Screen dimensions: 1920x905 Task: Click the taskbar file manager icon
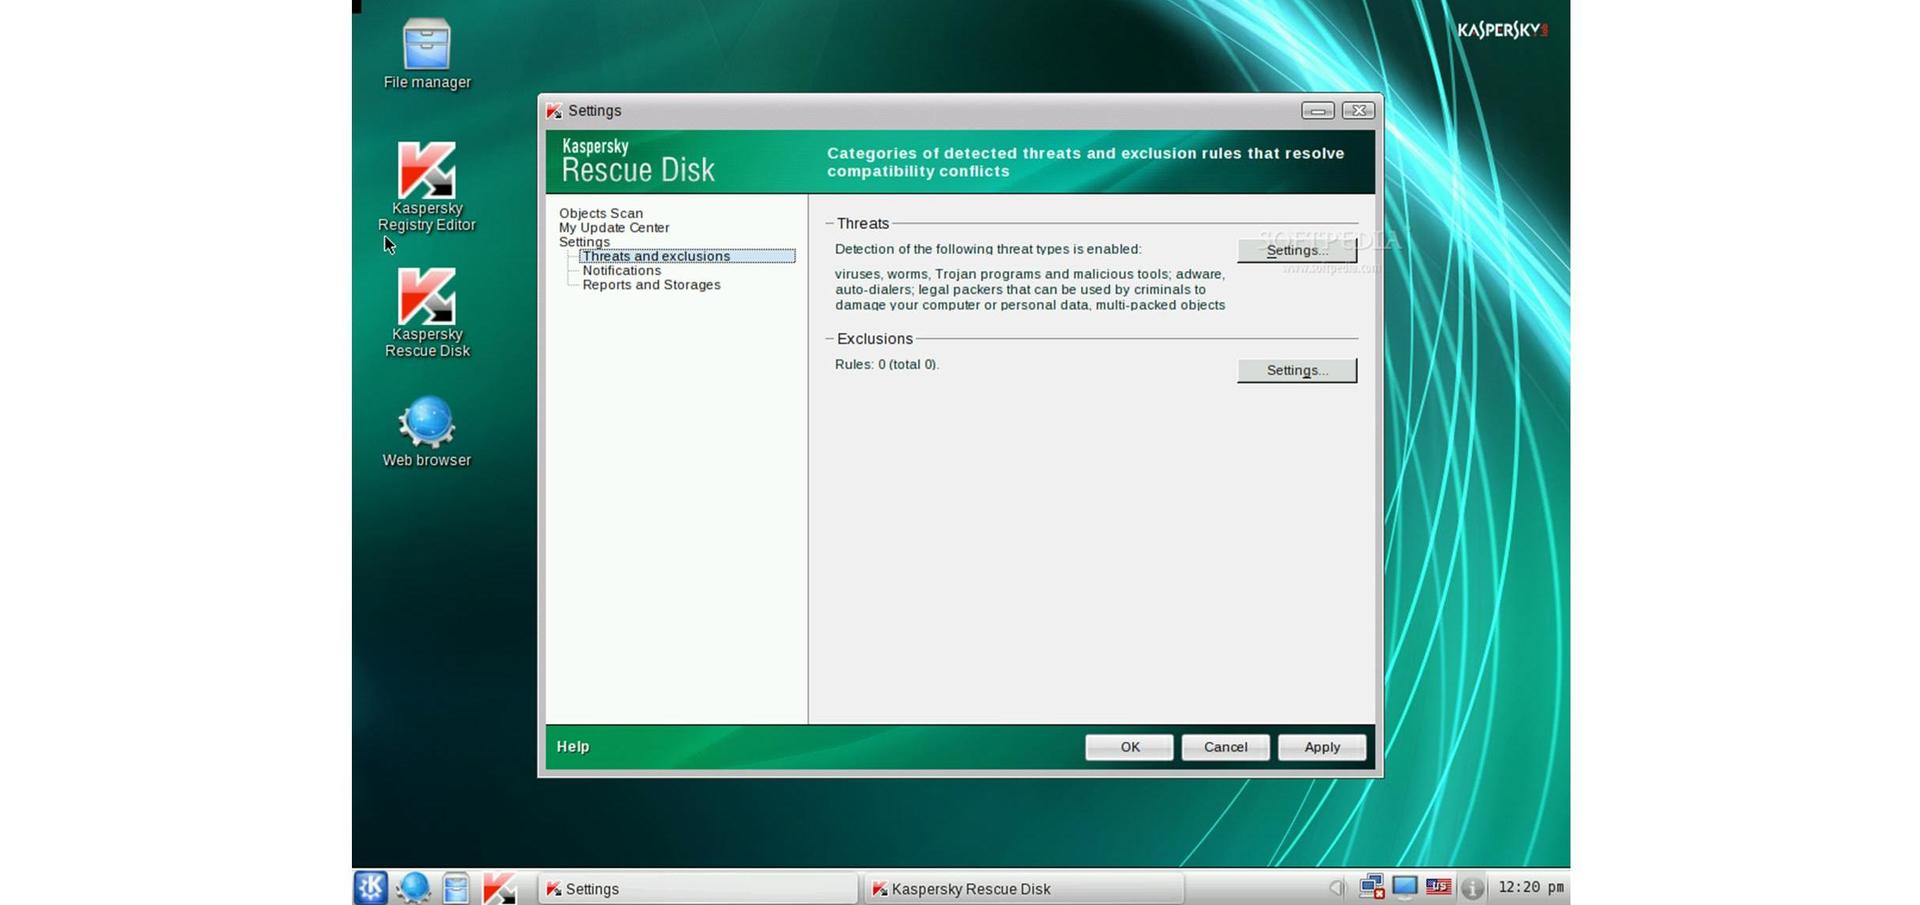[x=456, y=887]
